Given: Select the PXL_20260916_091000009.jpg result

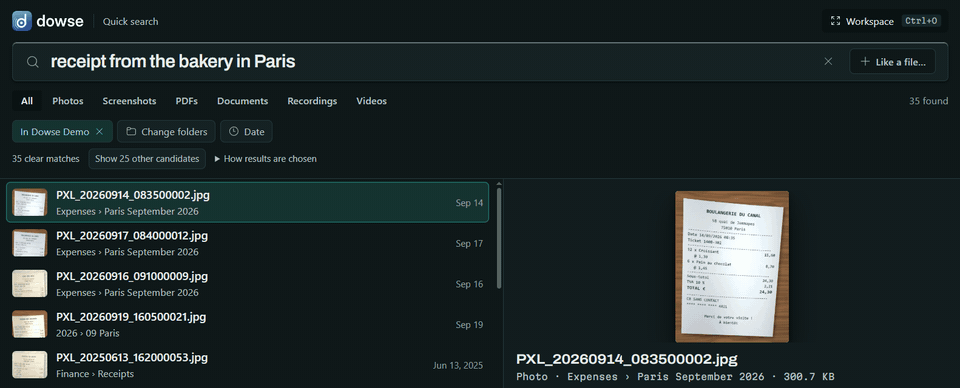Looking at the screenshot, I should tap(247, 284).
